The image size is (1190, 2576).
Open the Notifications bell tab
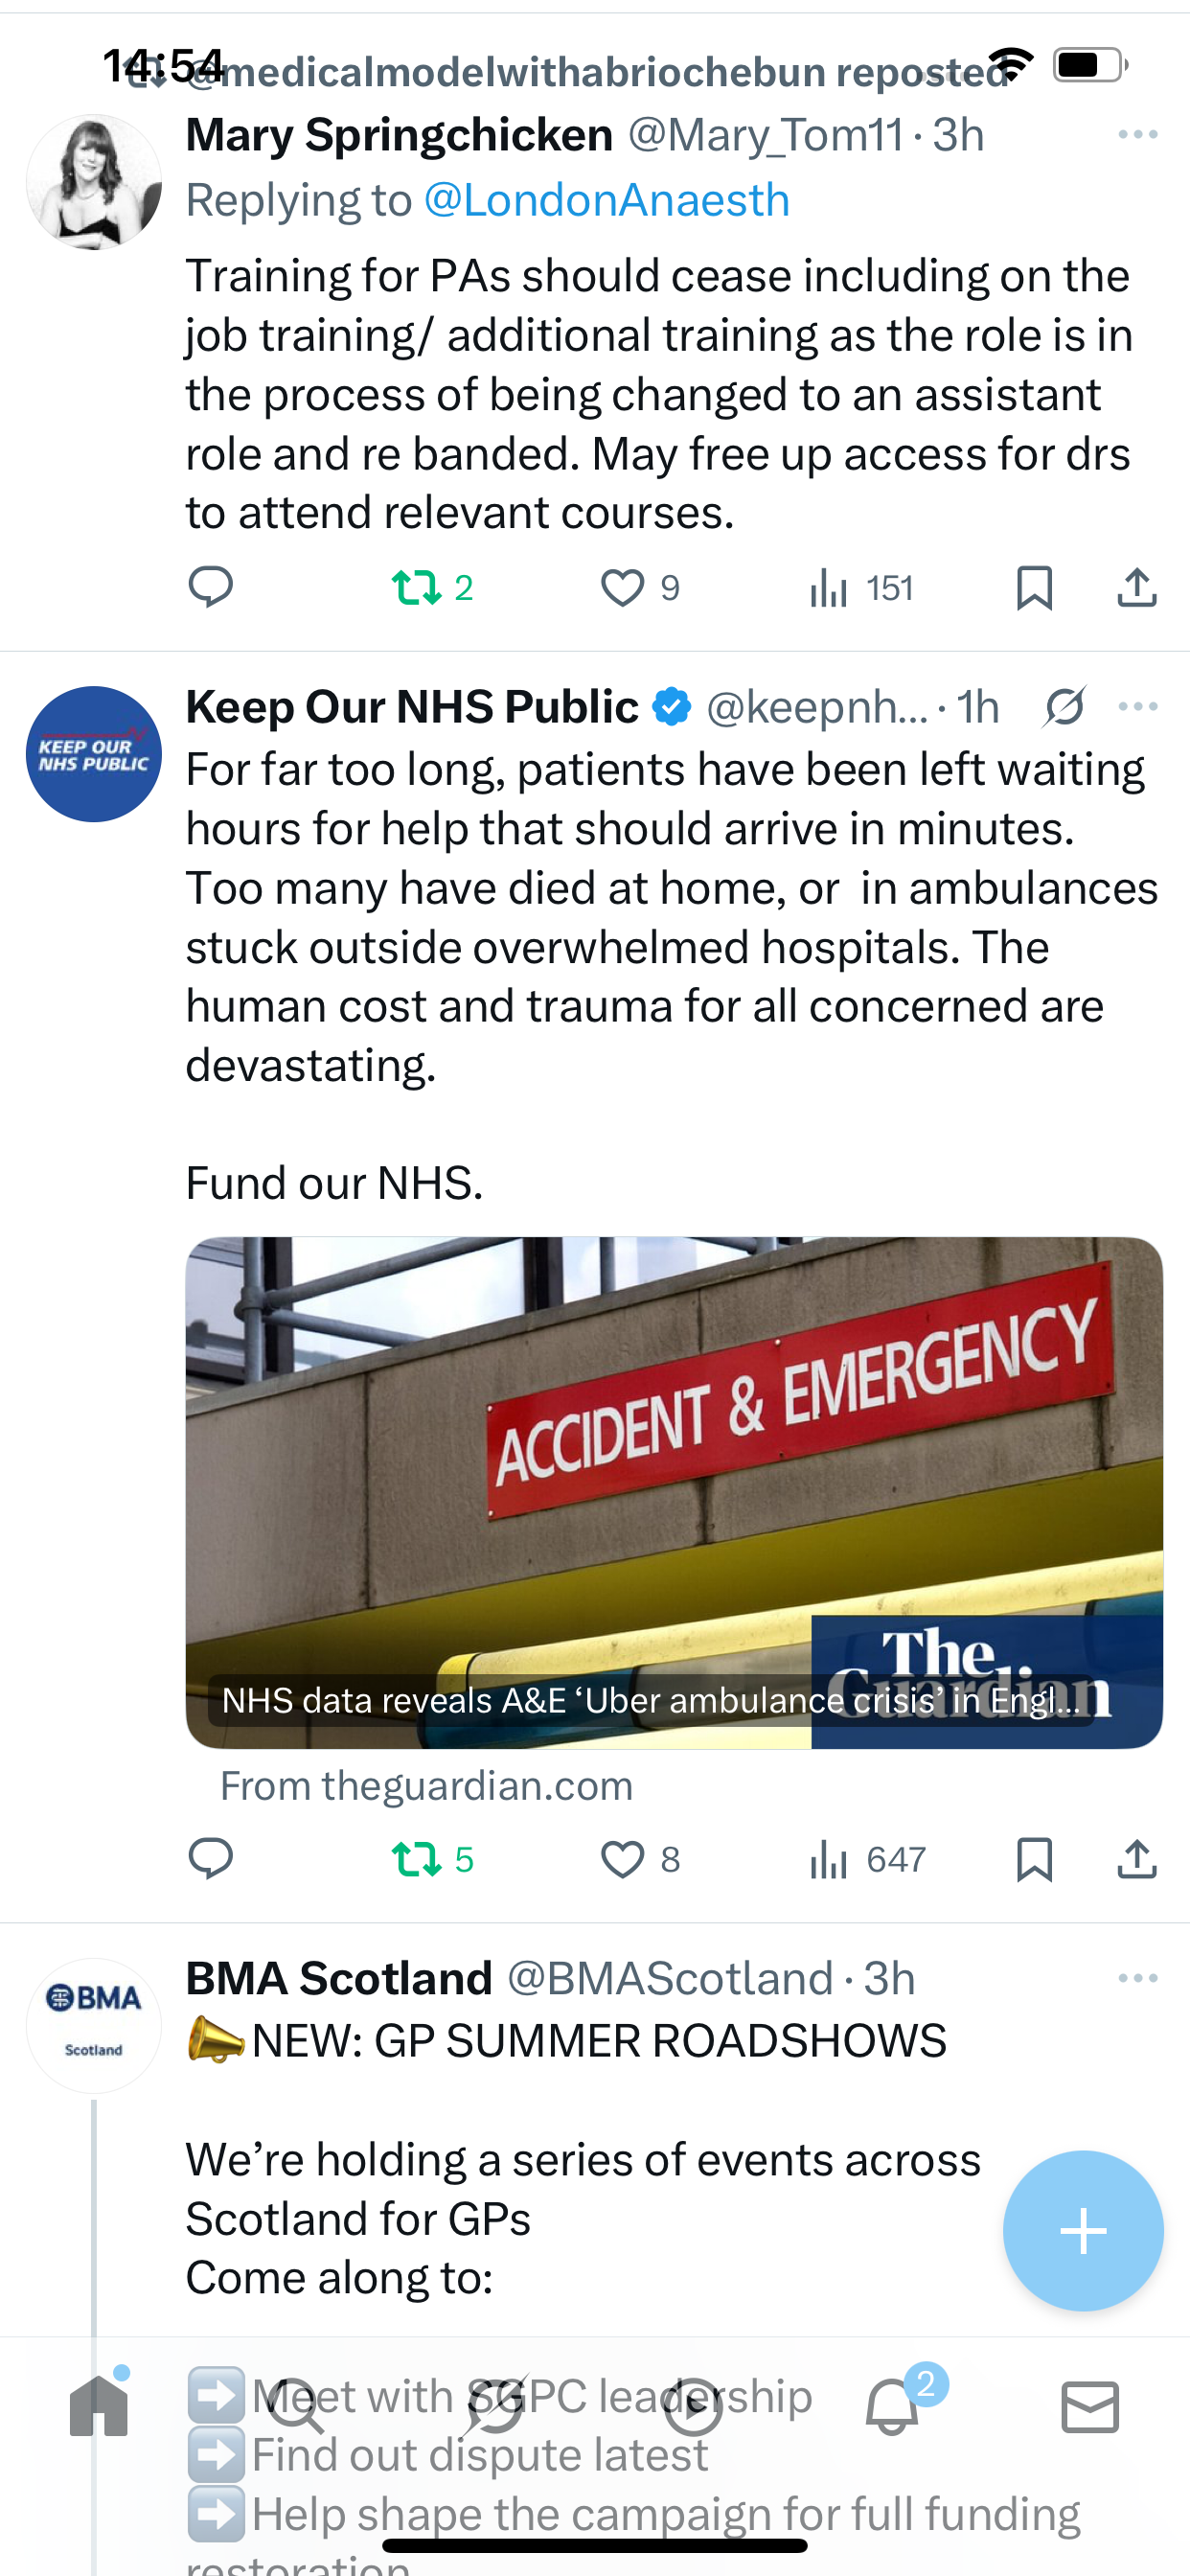click(892, 2406)
